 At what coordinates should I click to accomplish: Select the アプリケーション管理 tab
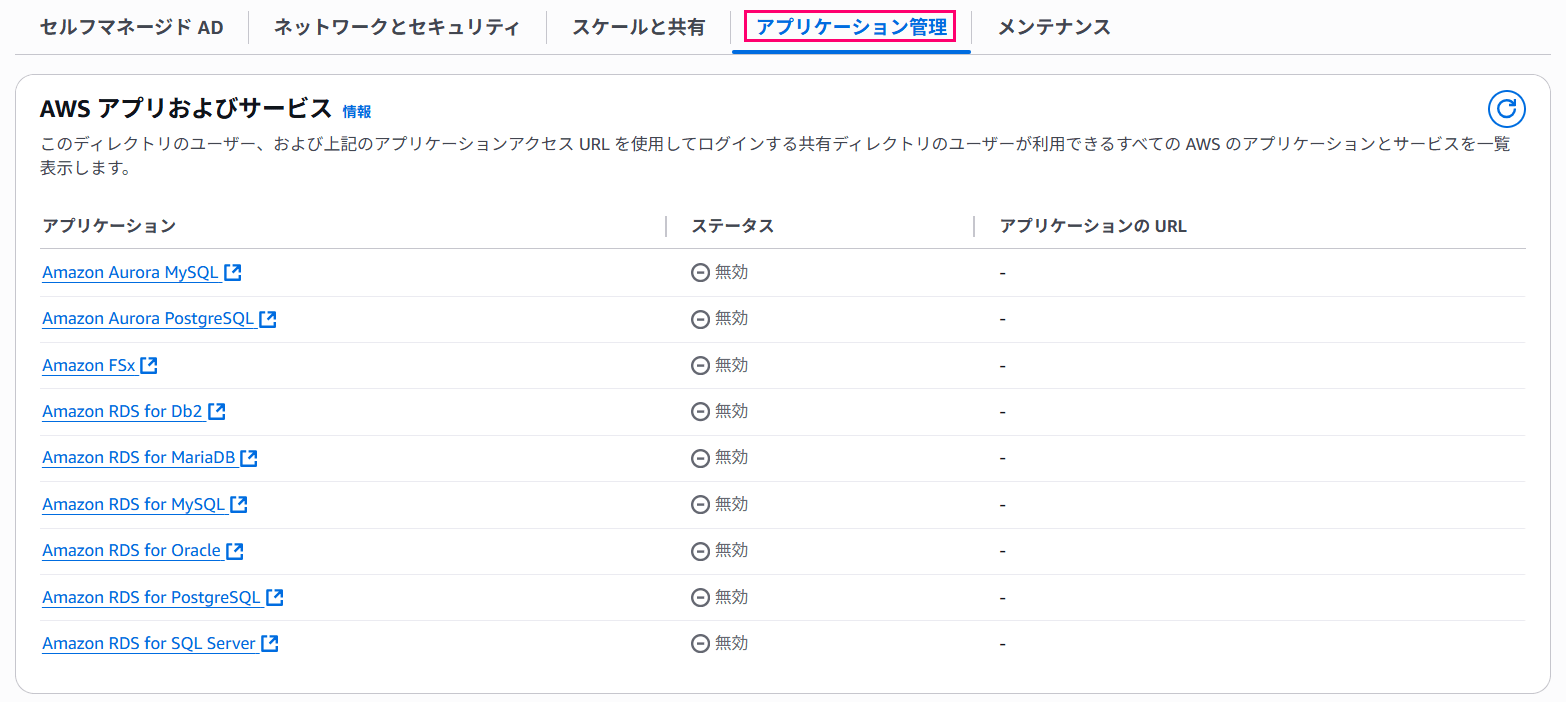tap(851, 27)
